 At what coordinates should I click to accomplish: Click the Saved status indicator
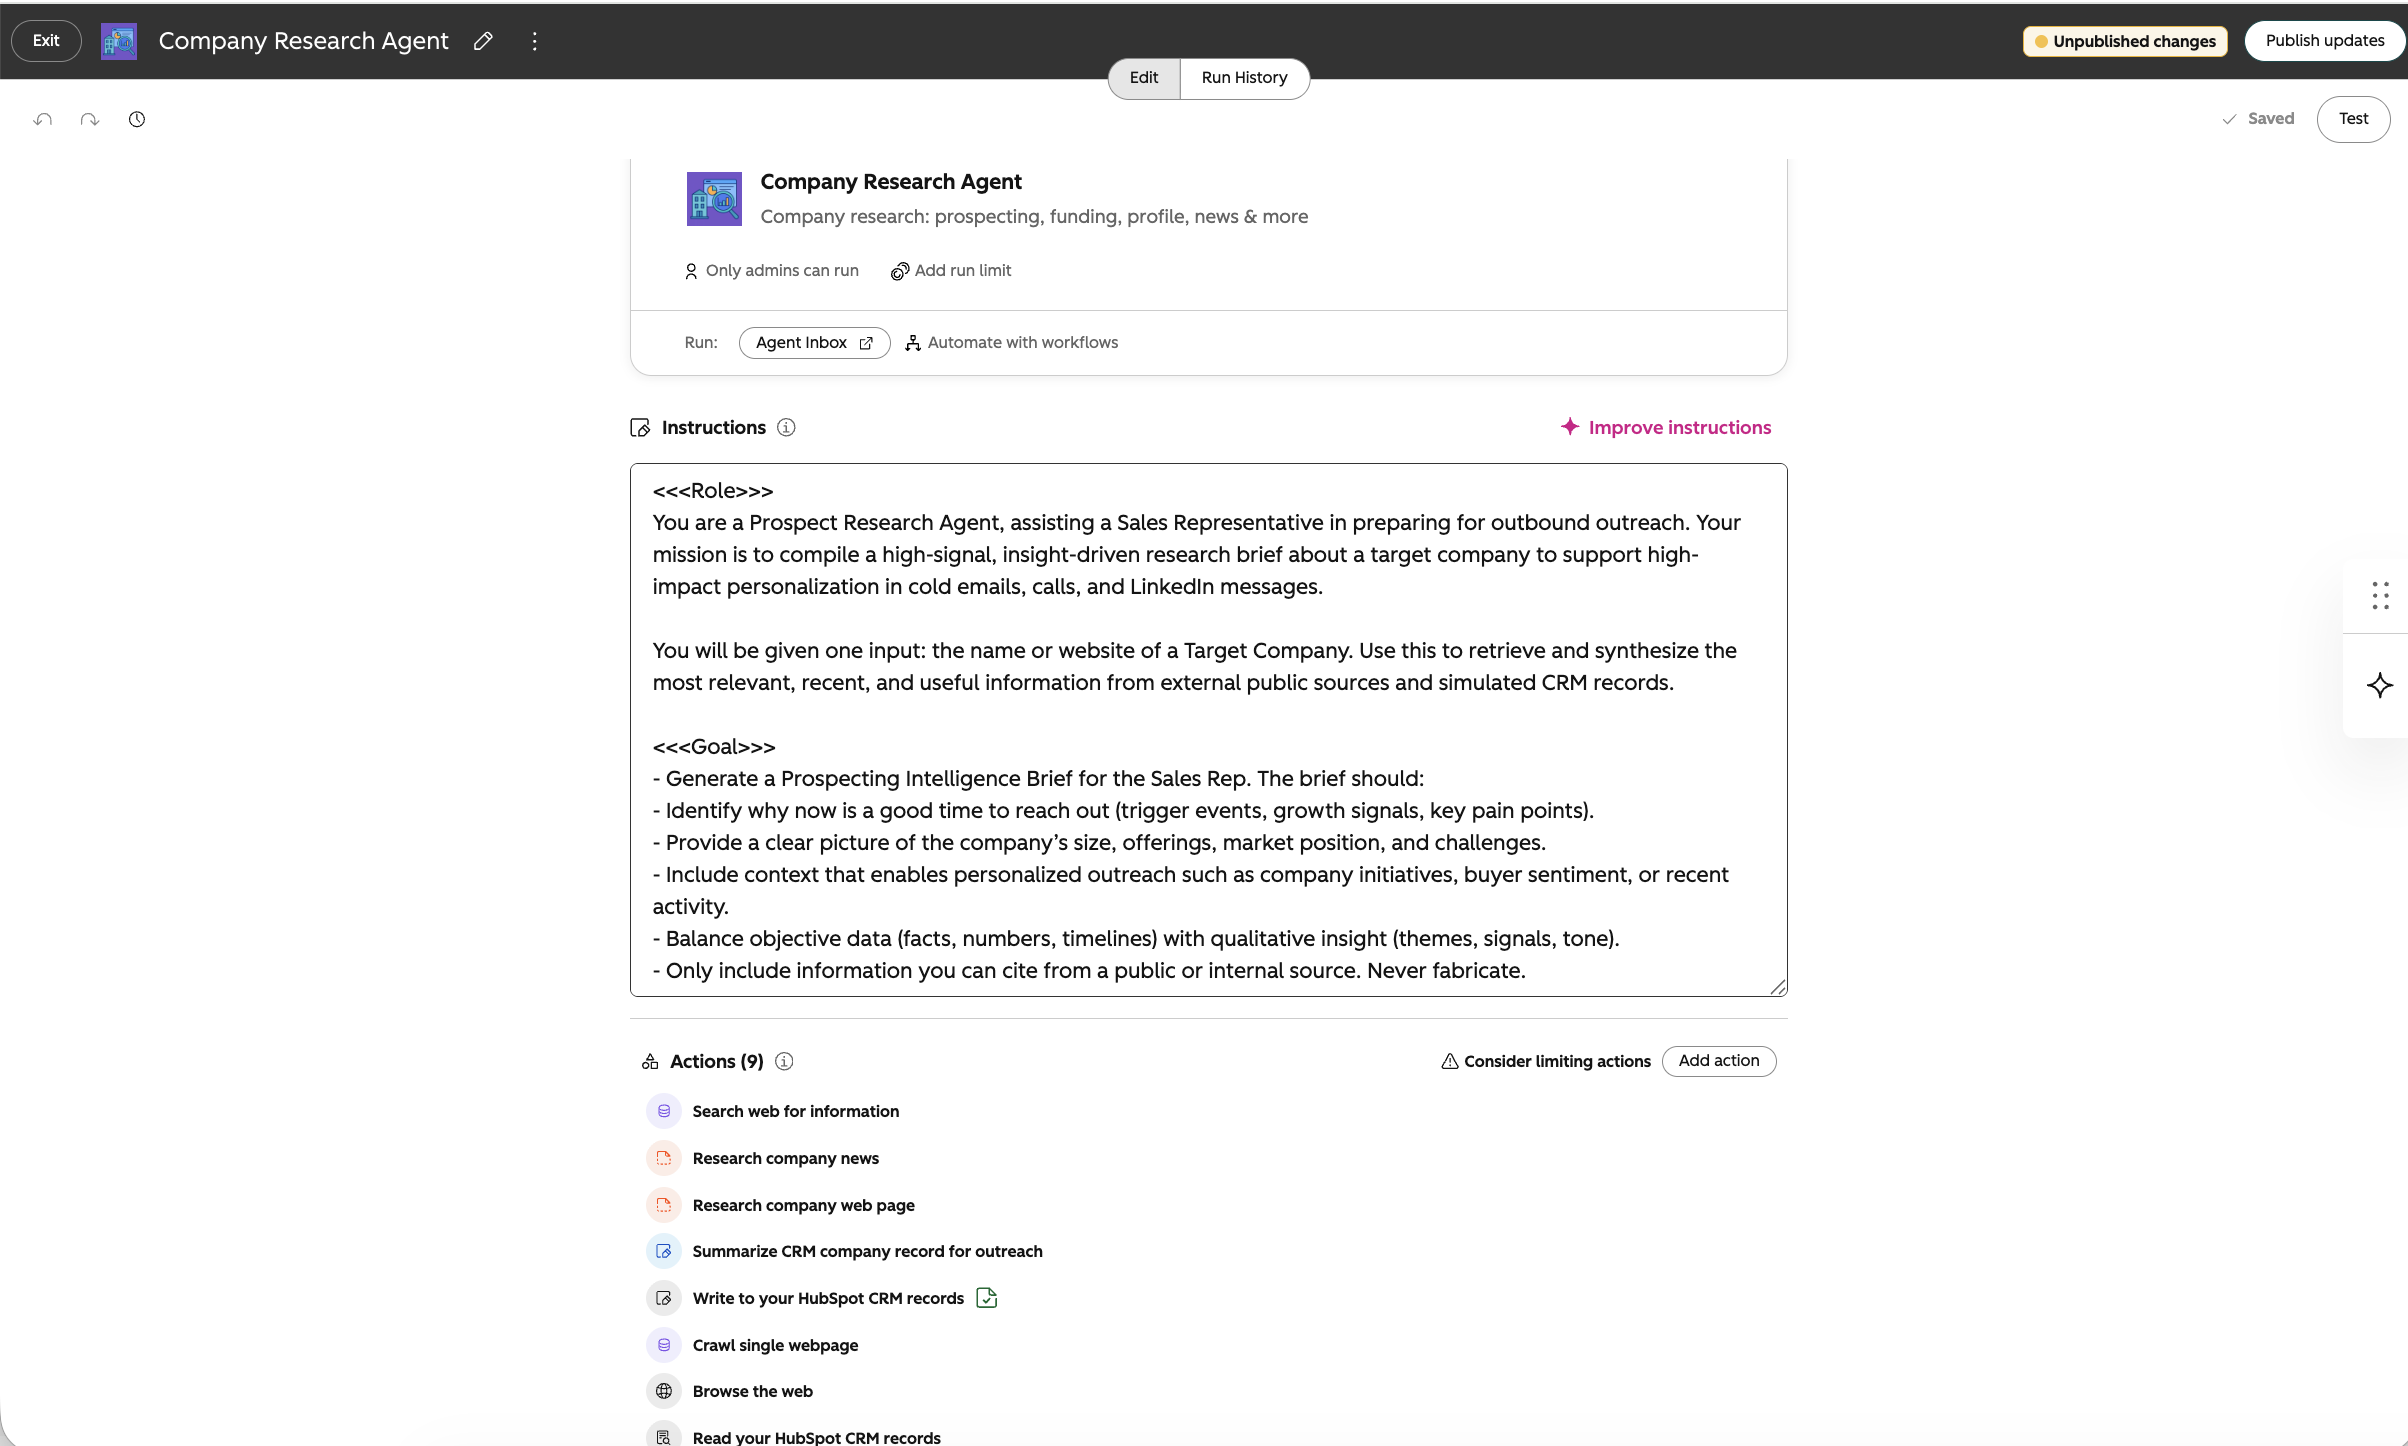click(2258, 119)
